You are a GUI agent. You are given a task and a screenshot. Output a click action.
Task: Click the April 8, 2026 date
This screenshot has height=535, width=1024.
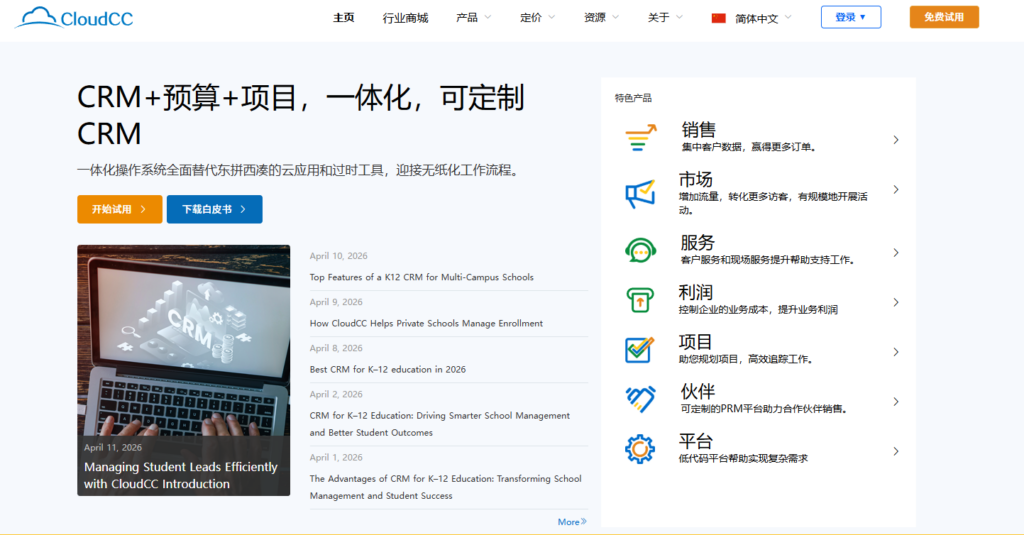tap(336, 348)
